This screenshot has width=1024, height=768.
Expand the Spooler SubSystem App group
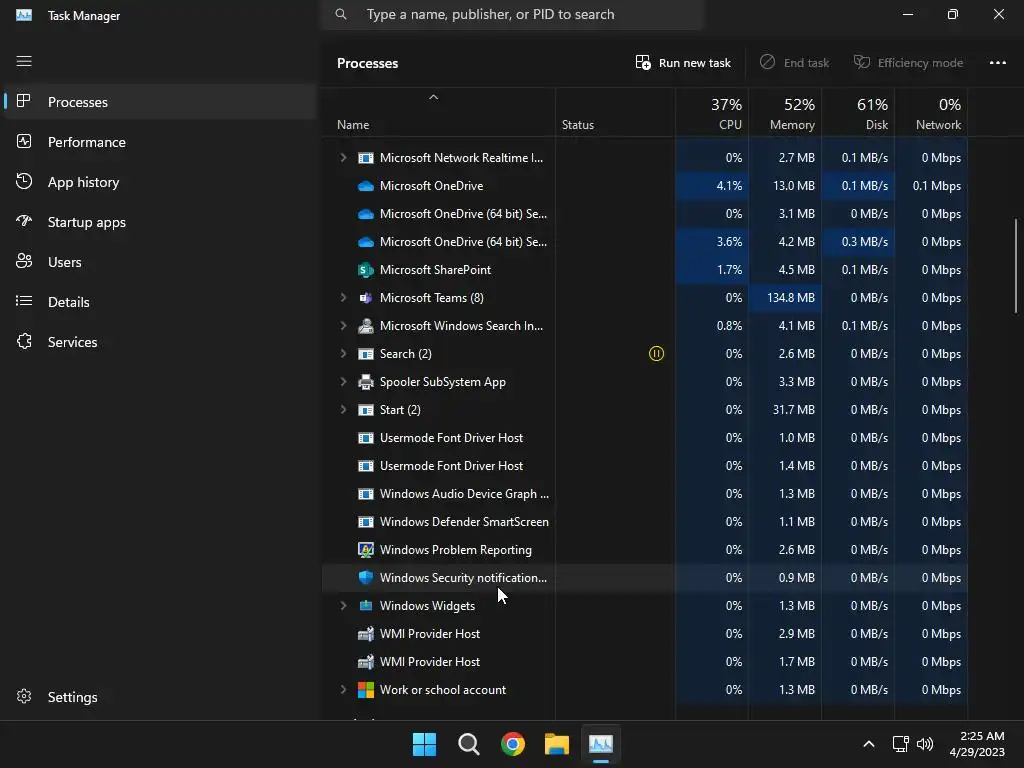point(343,382)
